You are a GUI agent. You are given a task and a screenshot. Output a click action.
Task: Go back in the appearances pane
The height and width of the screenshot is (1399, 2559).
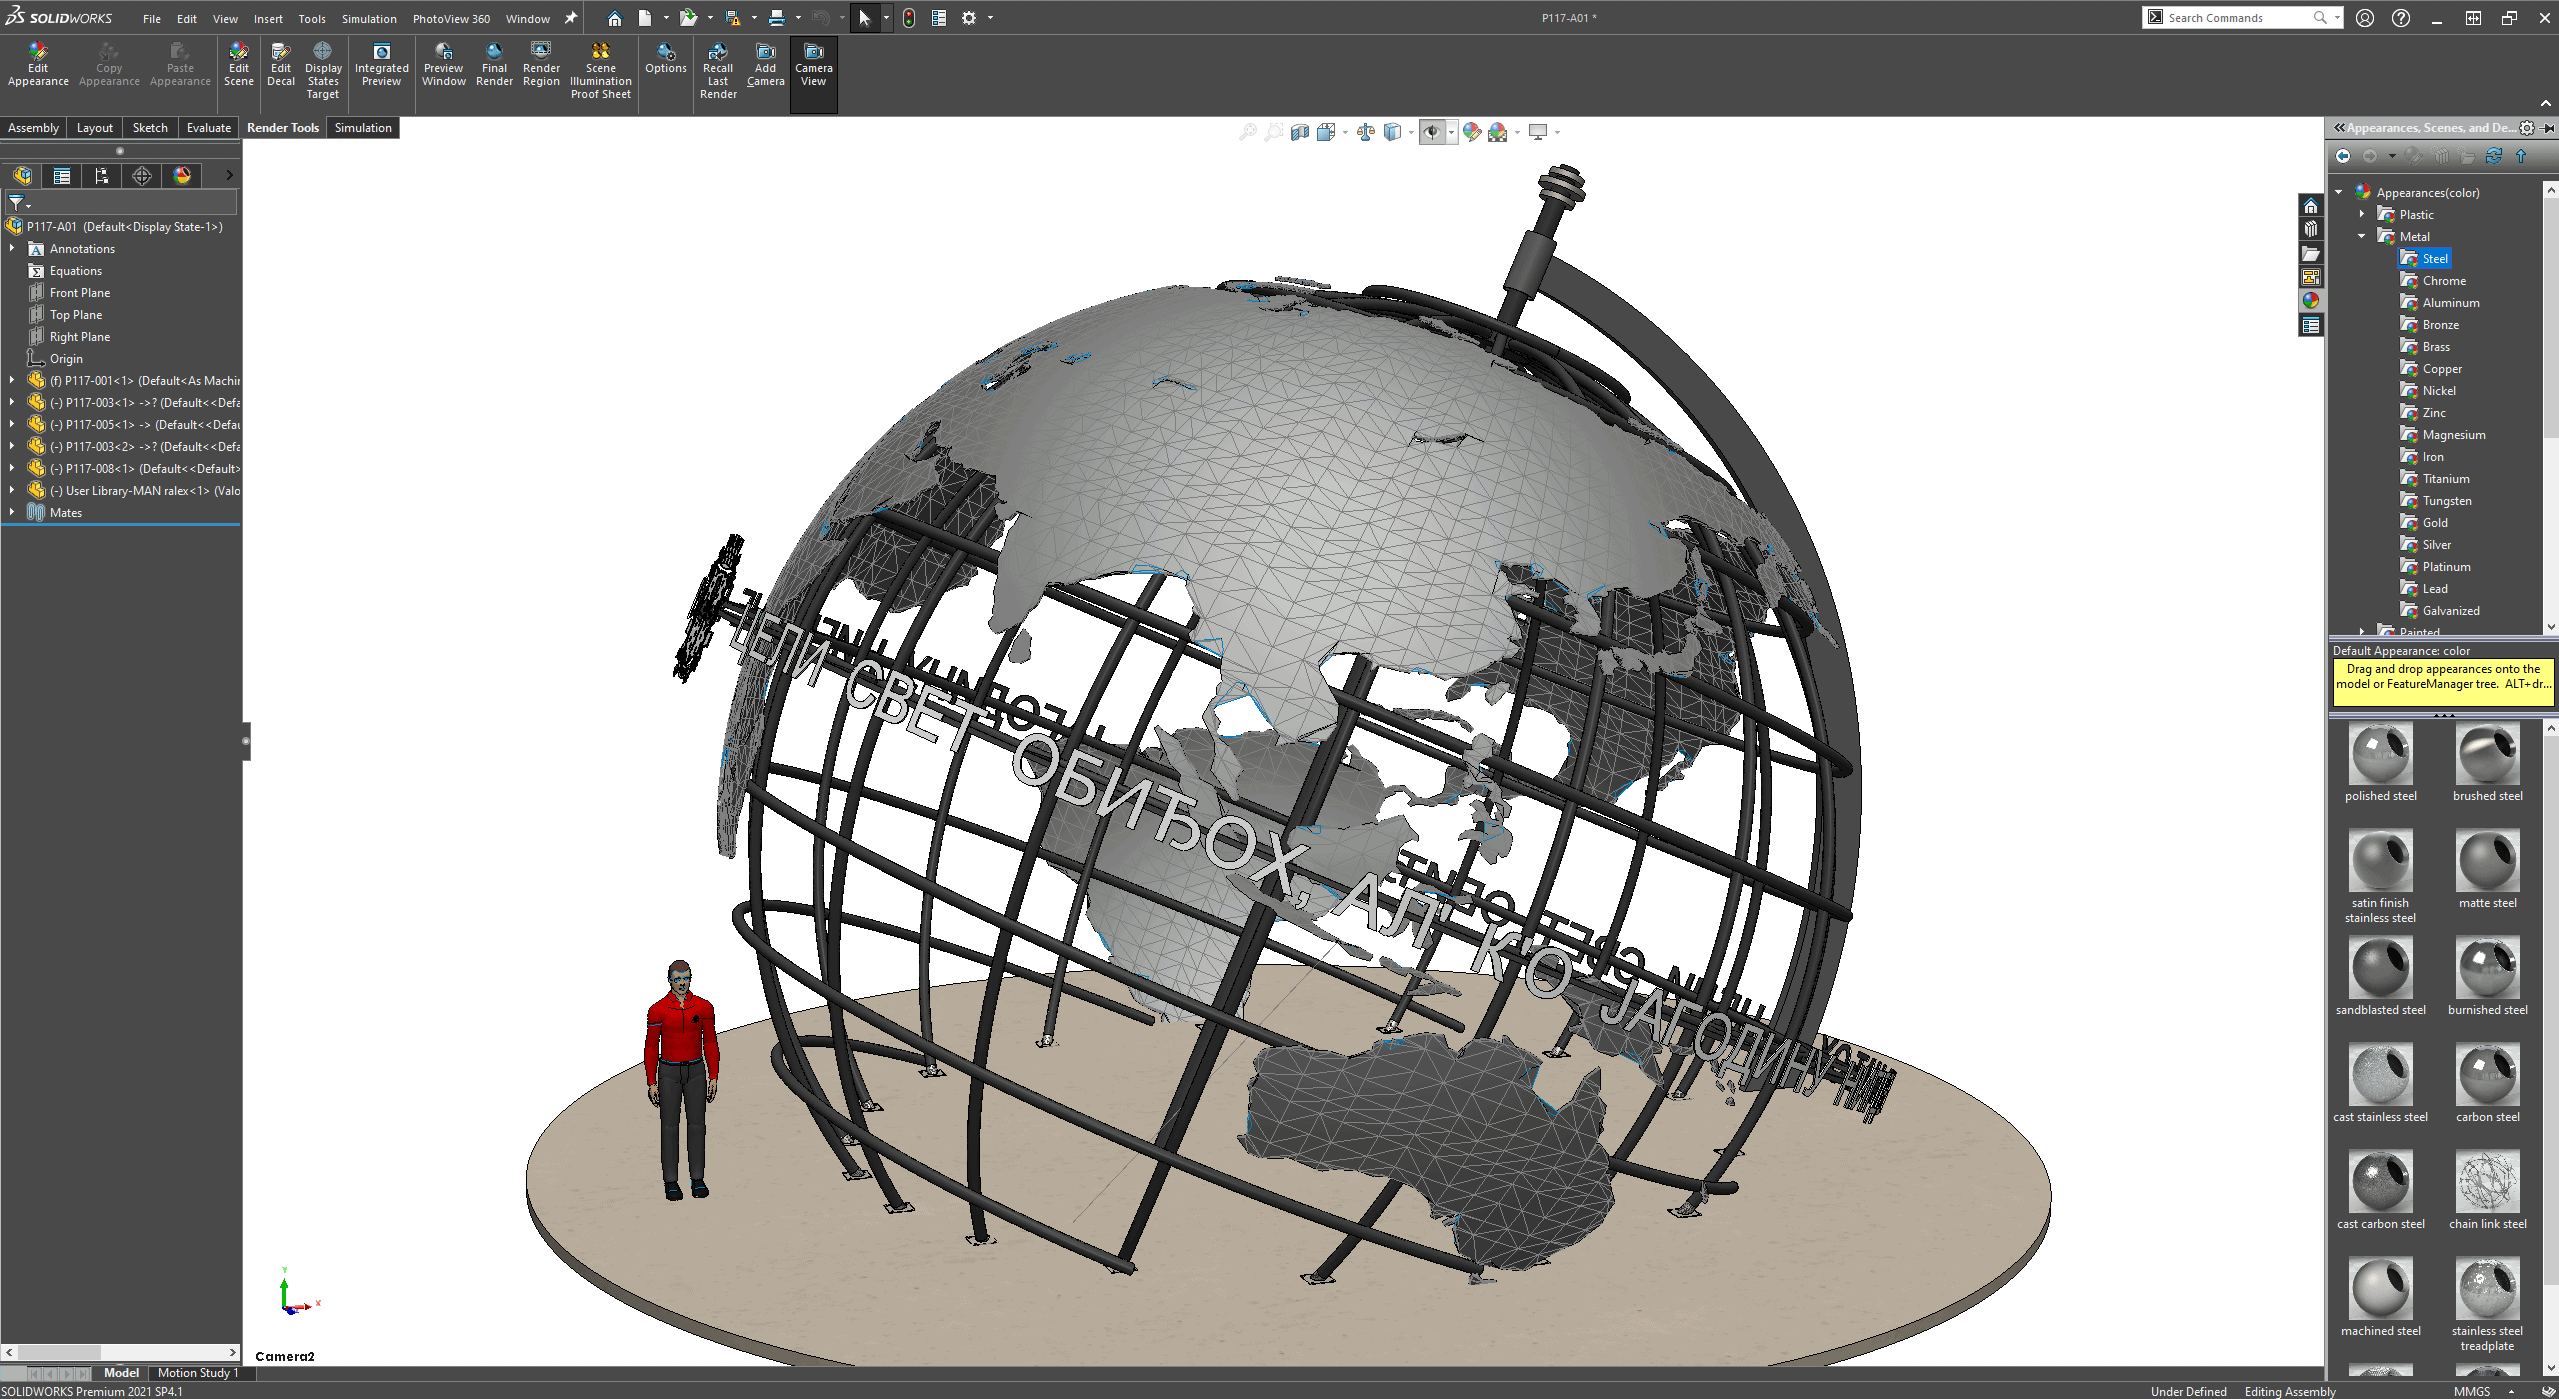pyautogui.click(x=2343, y=156)
